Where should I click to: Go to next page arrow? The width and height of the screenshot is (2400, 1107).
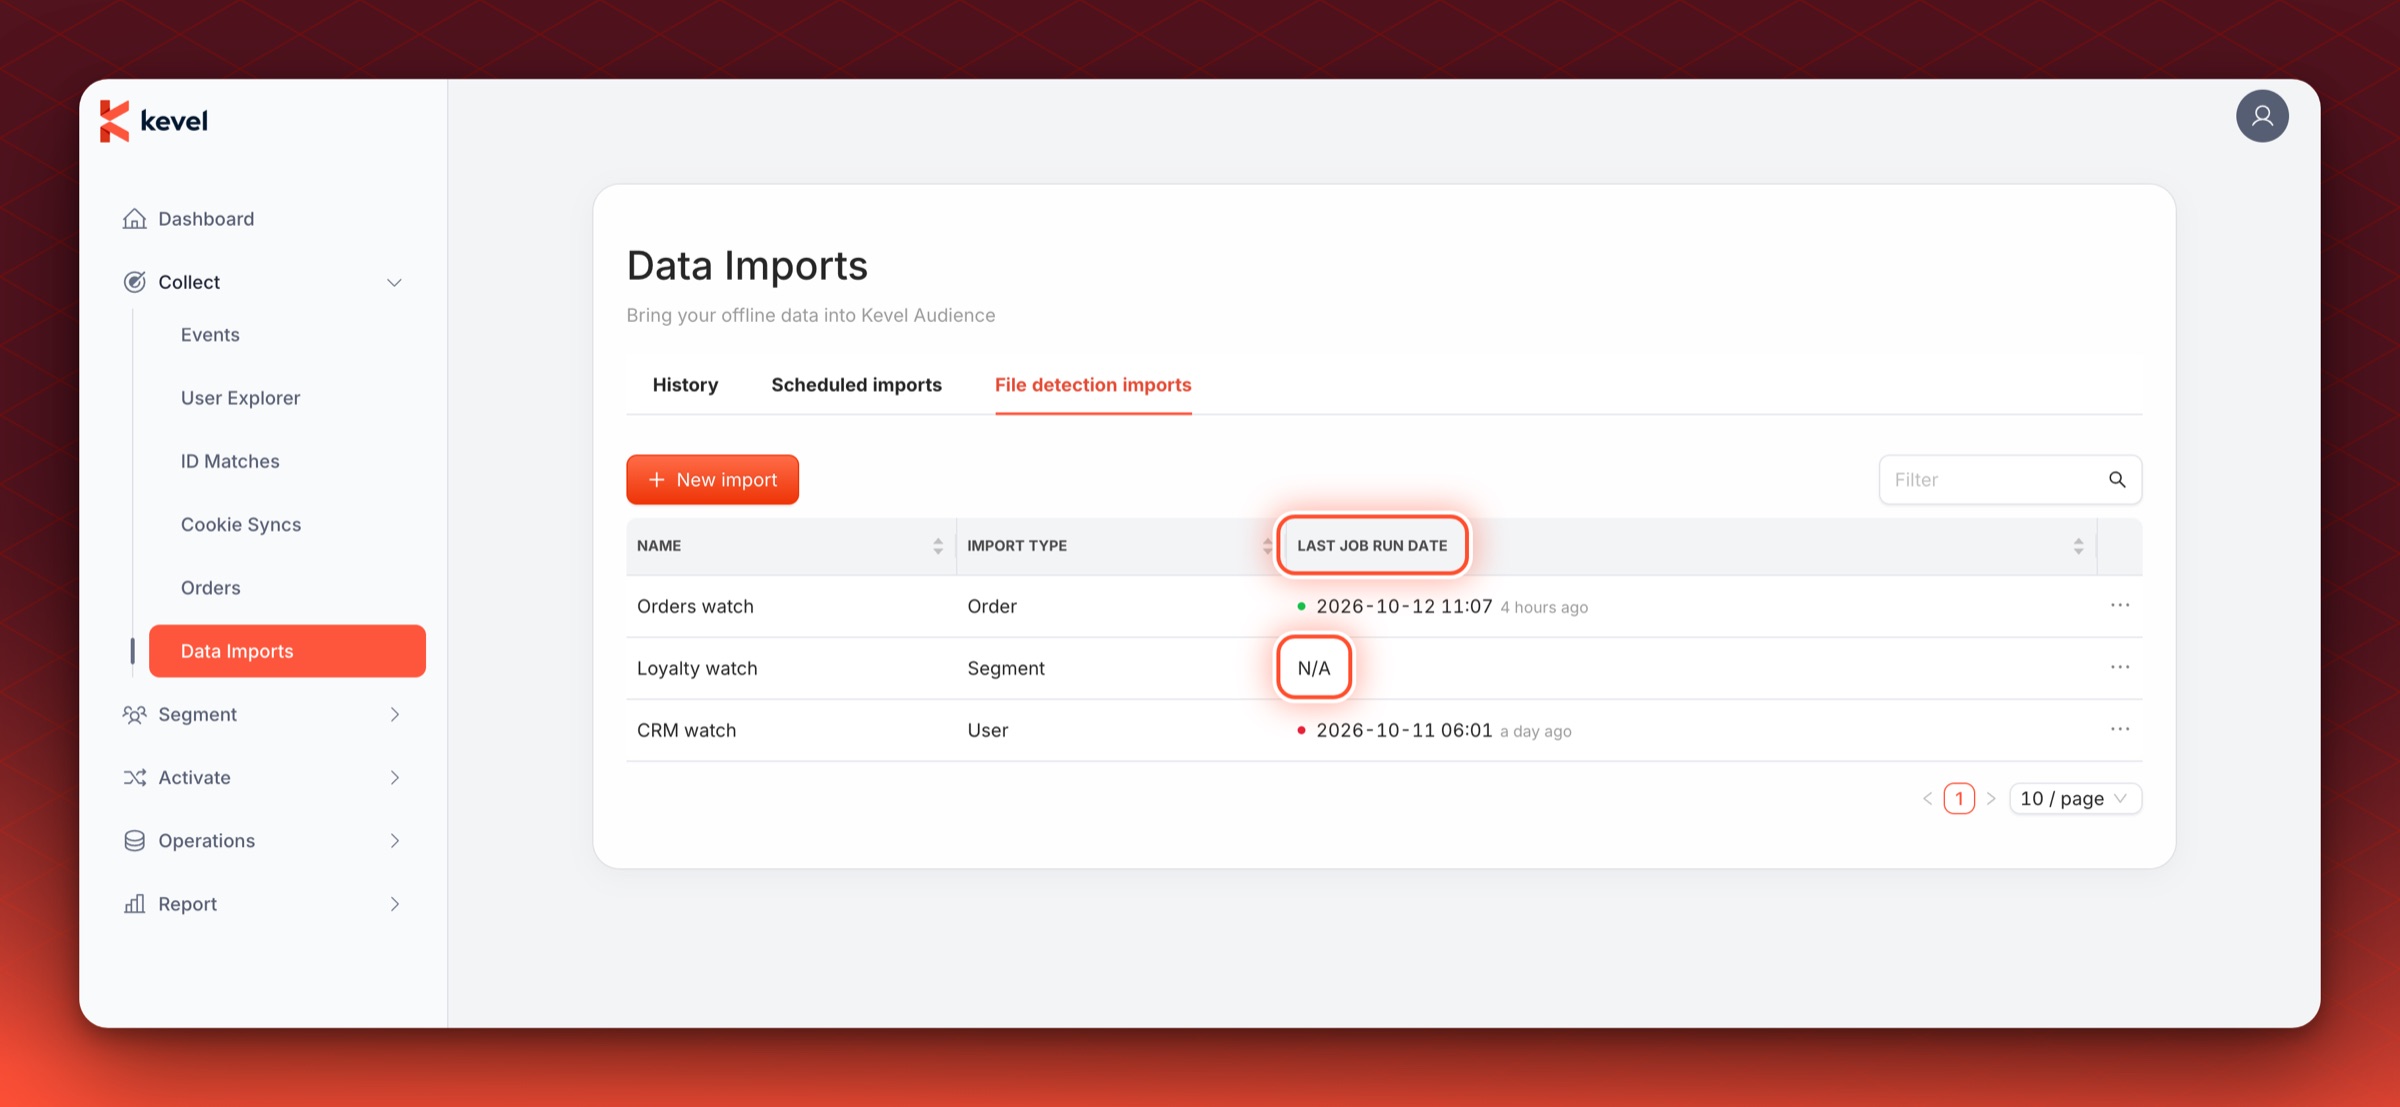[x=1991, y=798]
